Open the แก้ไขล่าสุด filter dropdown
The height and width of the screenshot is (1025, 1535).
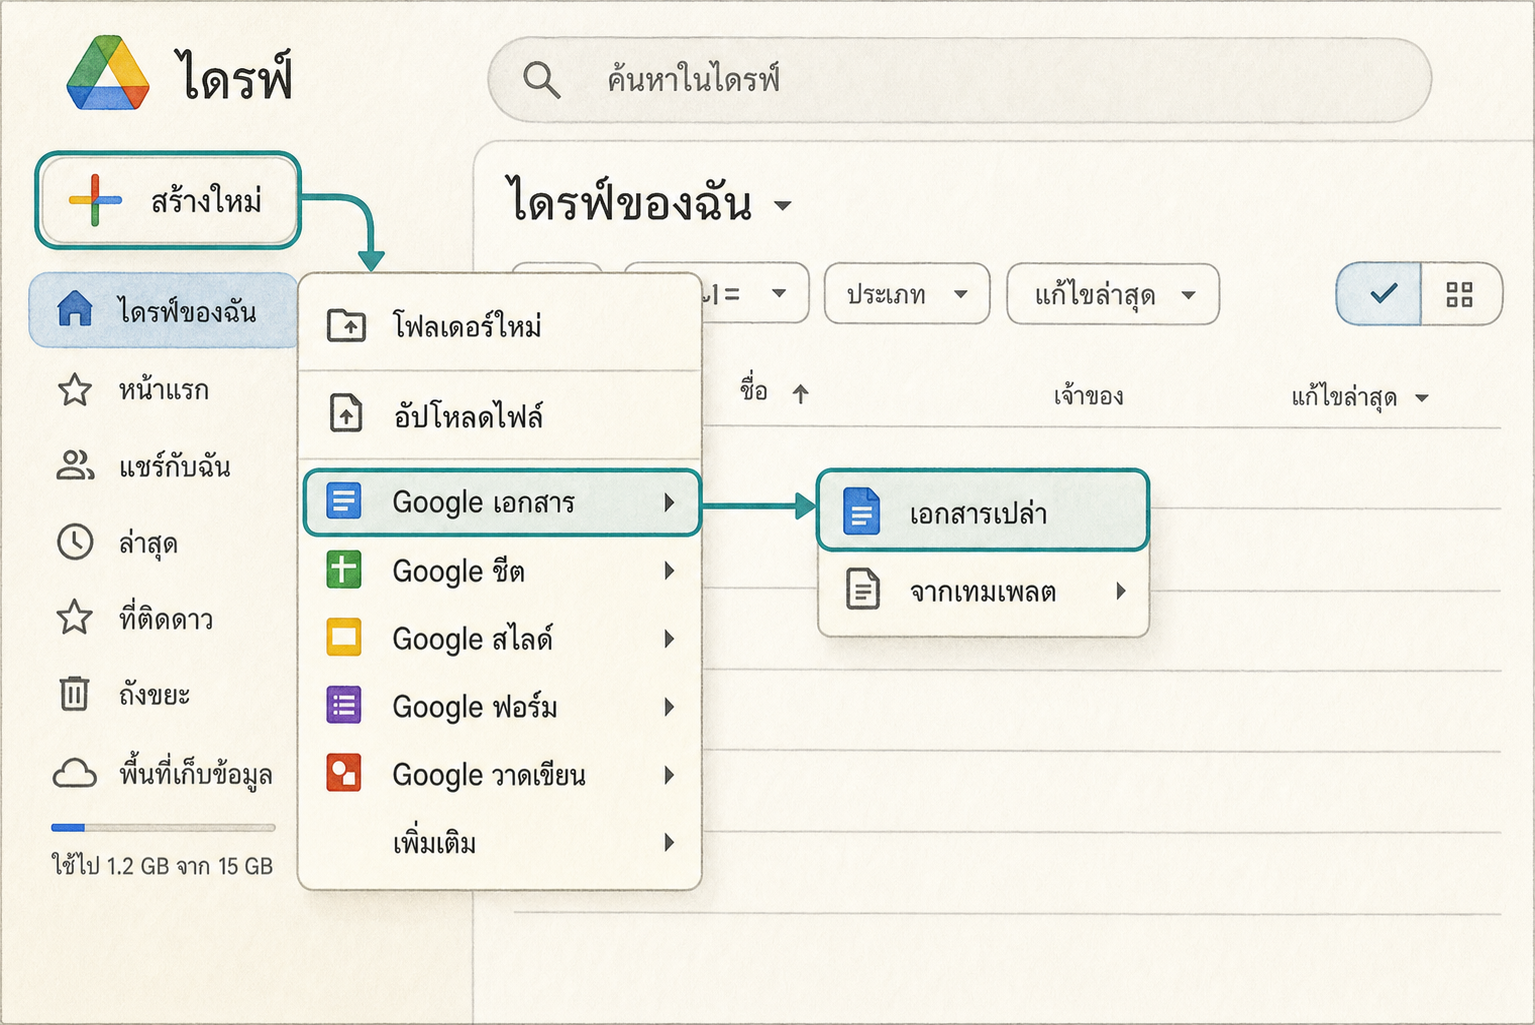click(x=1113, y=294)
